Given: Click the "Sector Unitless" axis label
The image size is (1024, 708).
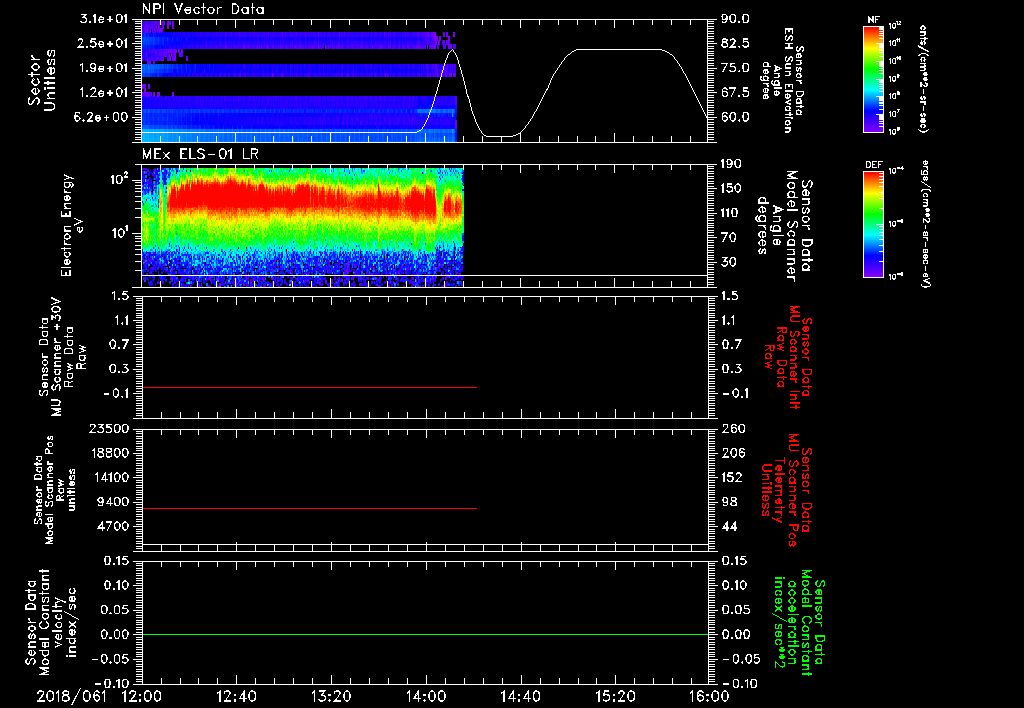Looking at the screenshot, I should coord(41,80).
